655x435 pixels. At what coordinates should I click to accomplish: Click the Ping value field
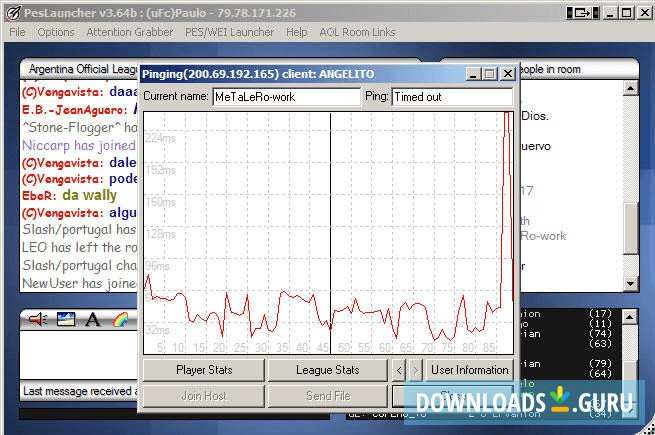452,97
